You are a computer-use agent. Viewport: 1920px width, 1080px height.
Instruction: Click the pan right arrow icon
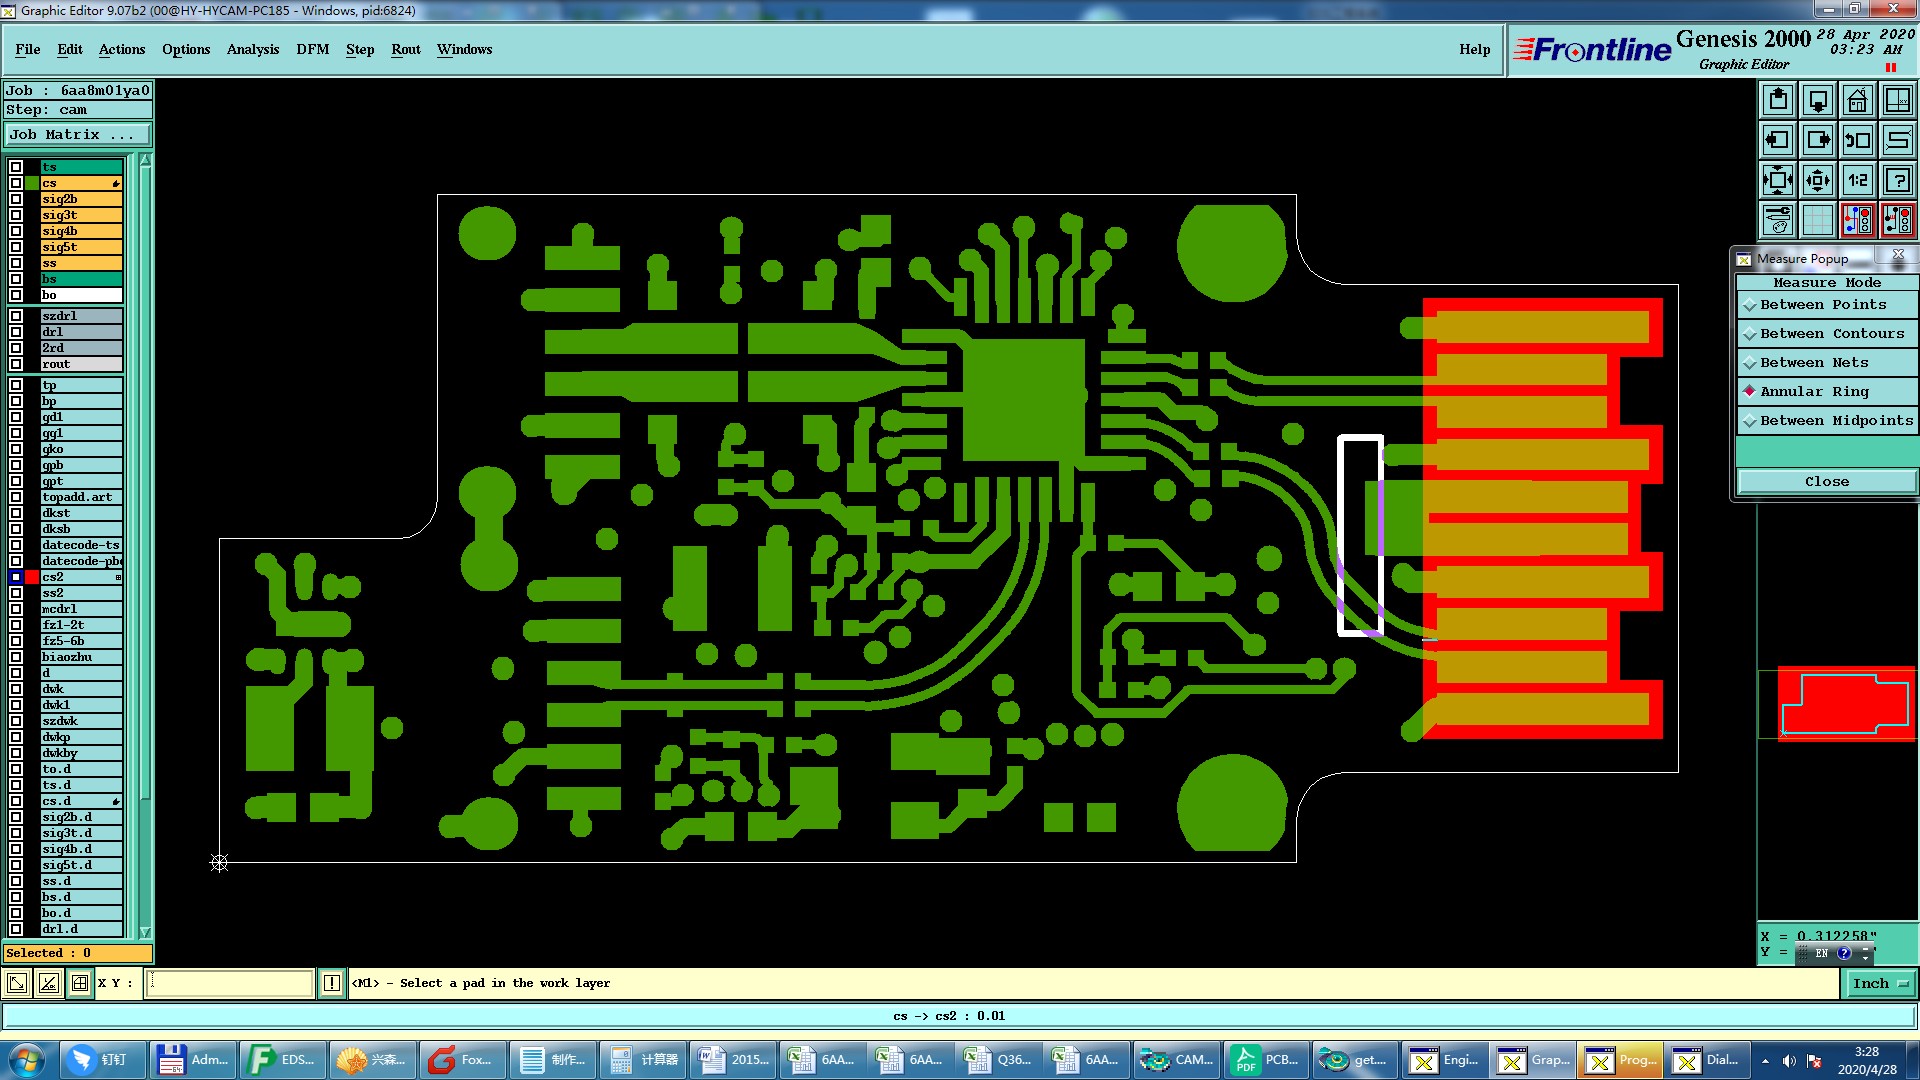click(x=1817, y=140)
